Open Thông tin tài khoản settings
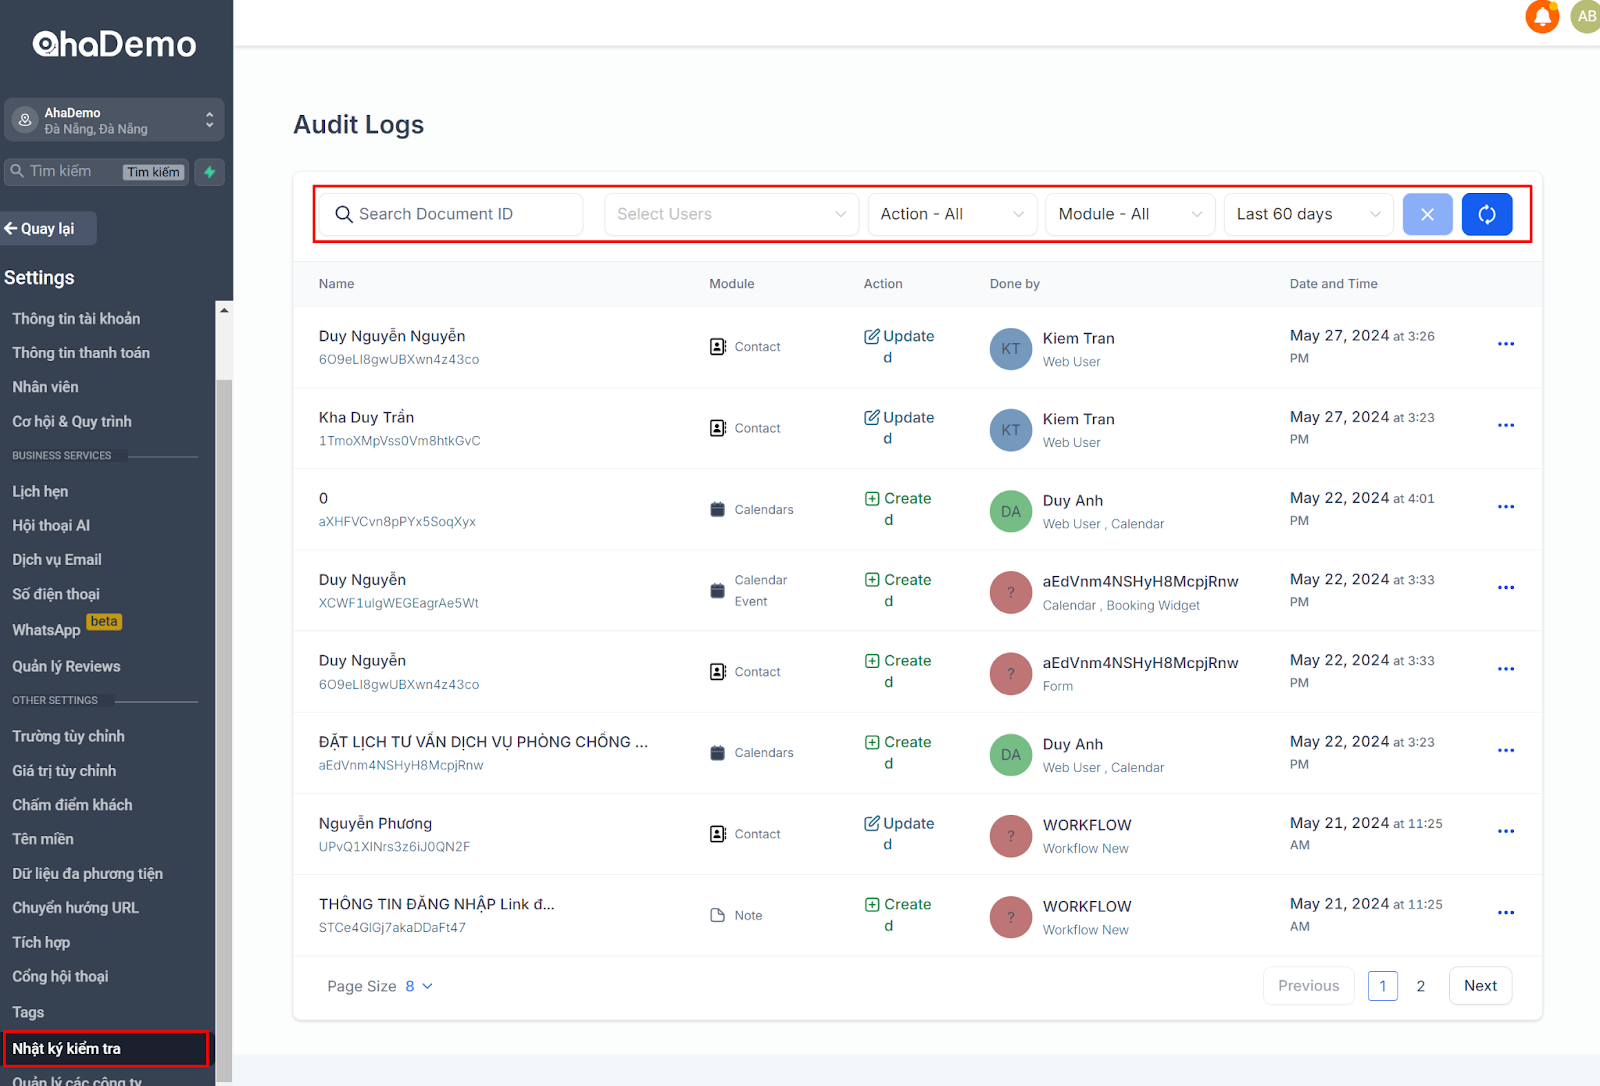 76,318
